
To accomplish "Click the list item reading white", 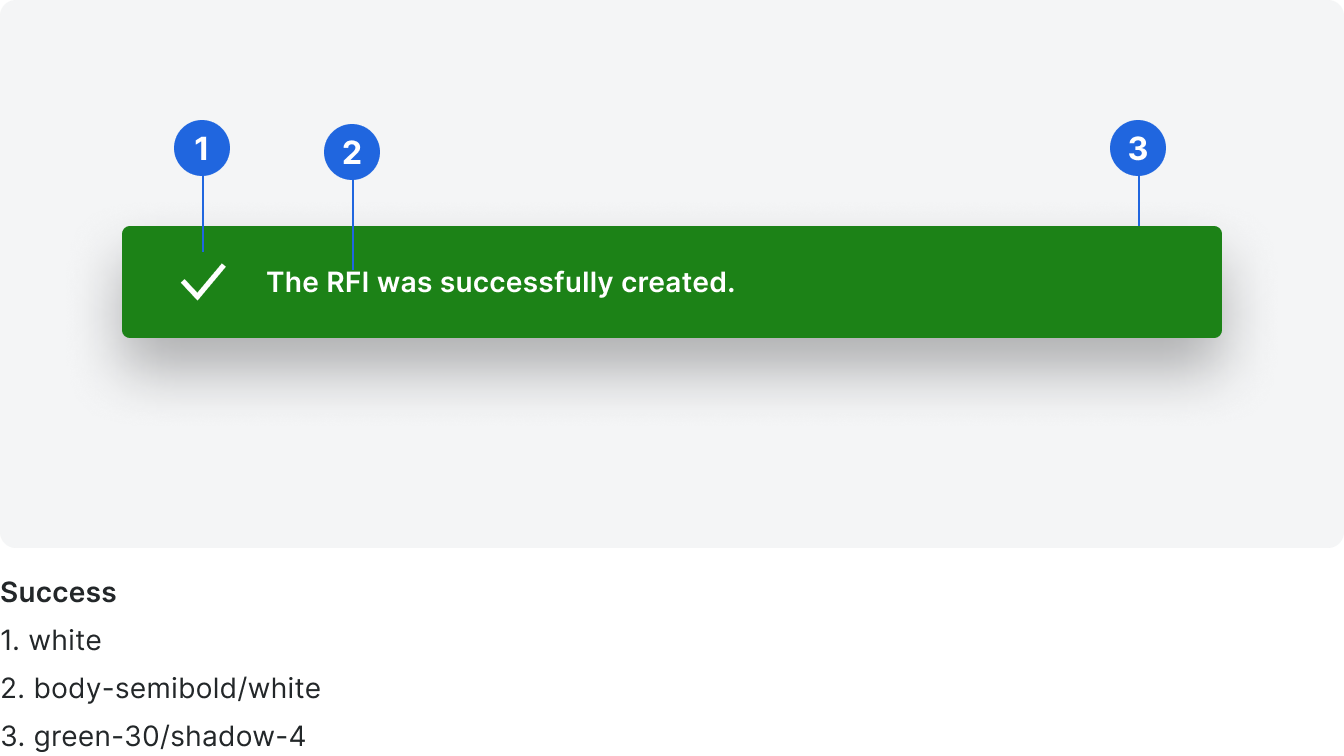I will tap(51, 640).
